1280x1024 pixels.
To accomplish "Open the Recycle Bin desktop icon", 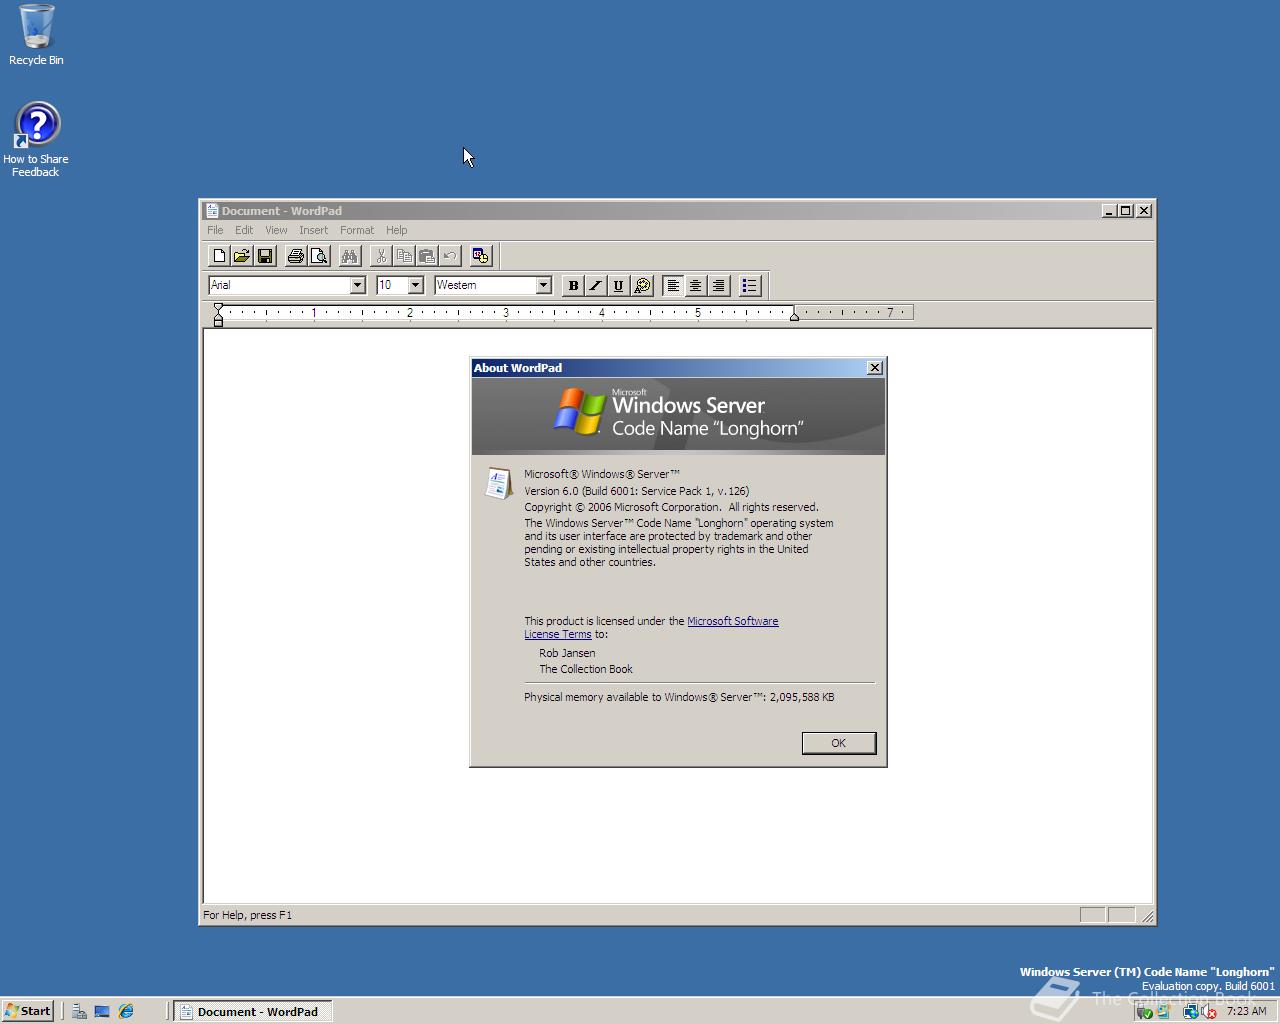I will 36,35.
